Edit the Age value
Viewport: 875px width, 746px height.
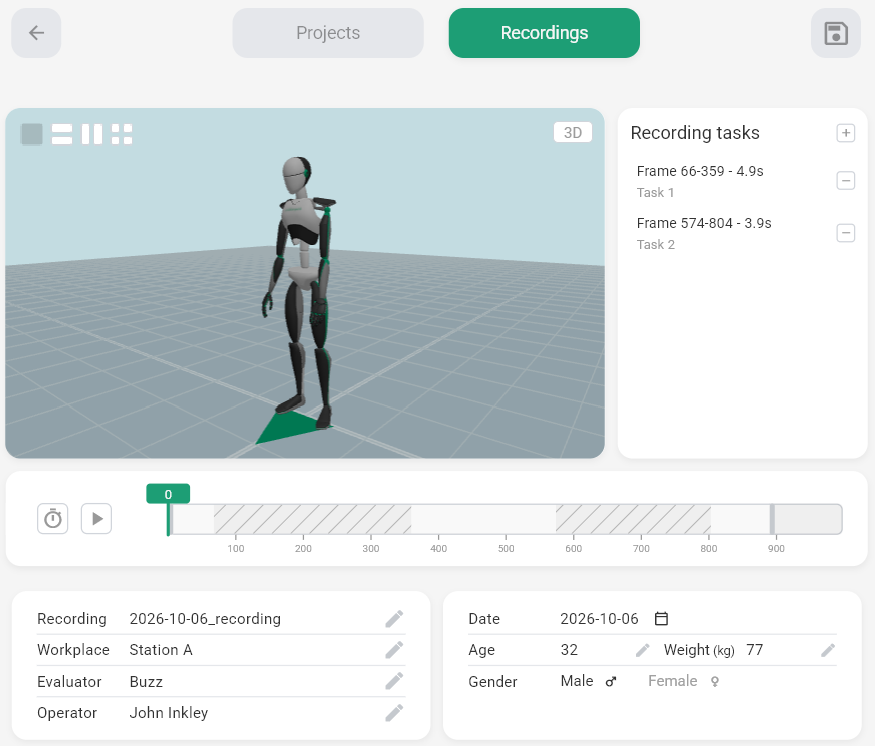point(642,650)
